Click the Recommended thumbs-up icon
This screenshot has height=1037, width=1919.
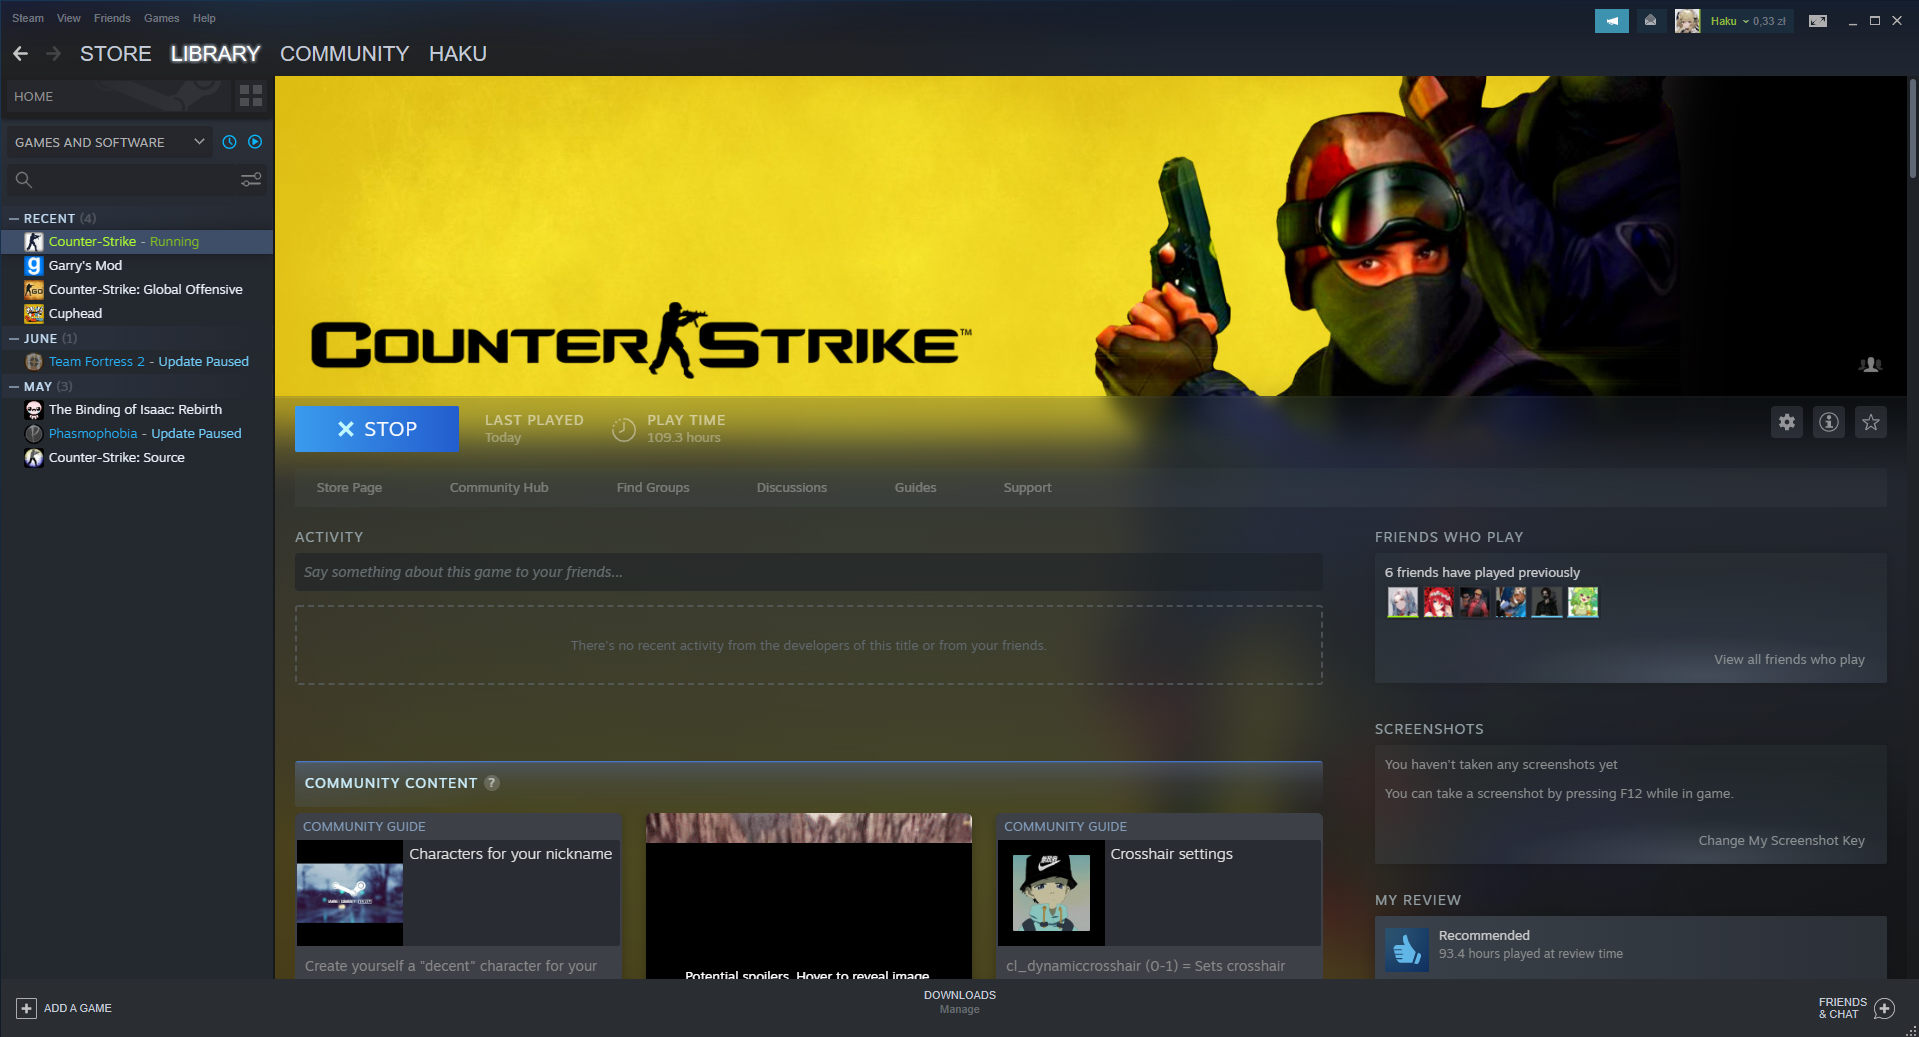[x=1407, y=948]
